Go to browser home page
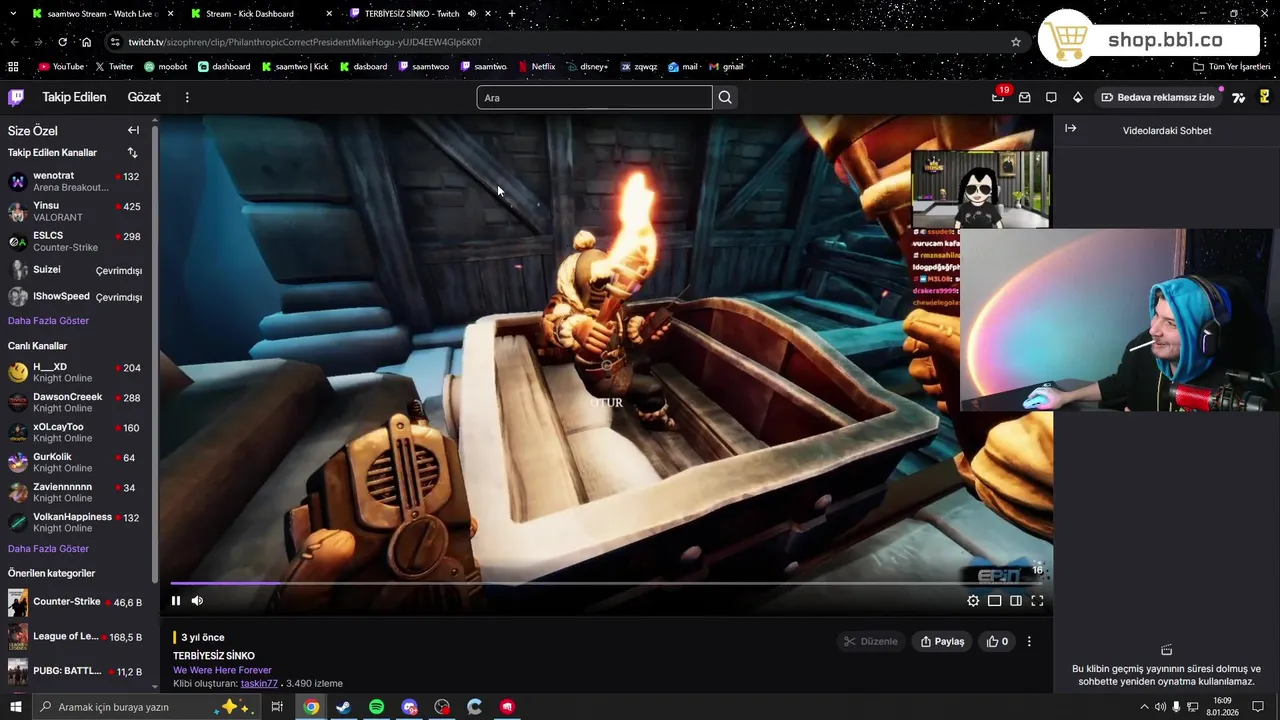The width and height of the screenshot is (1280, 720). 86,42
